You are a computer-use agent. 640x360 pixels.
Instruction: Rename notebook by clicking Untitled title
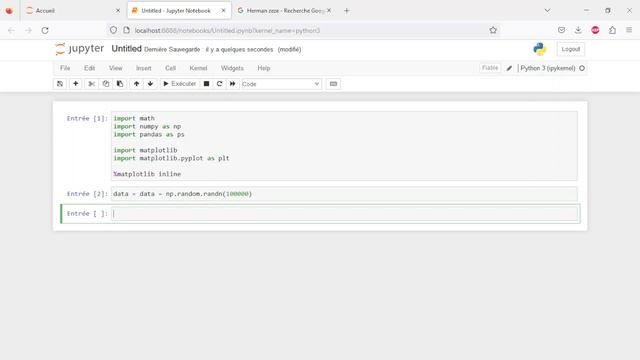(x=127, y=49)
